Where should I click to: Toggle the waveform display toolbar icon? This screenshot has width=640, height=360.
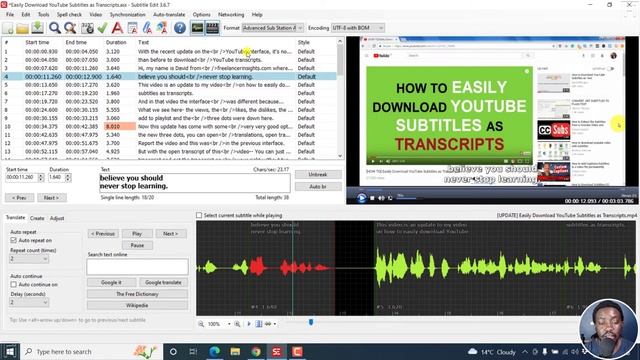pyautogui.click(x=197, y=28)
